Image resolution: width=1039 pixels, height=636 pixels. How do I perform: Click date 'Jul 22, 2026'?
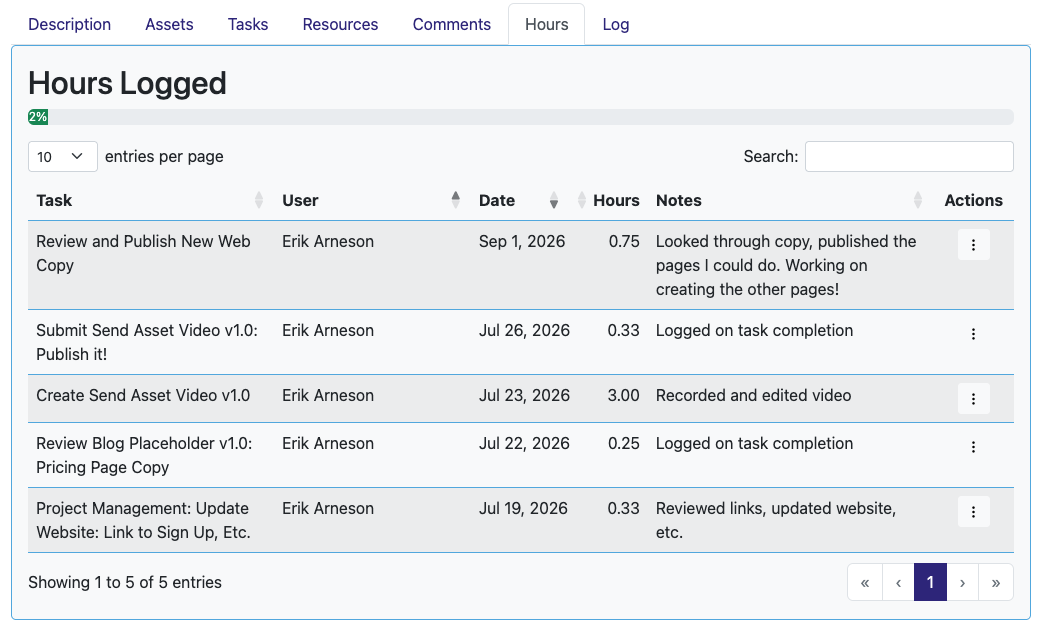coord(524,443)
